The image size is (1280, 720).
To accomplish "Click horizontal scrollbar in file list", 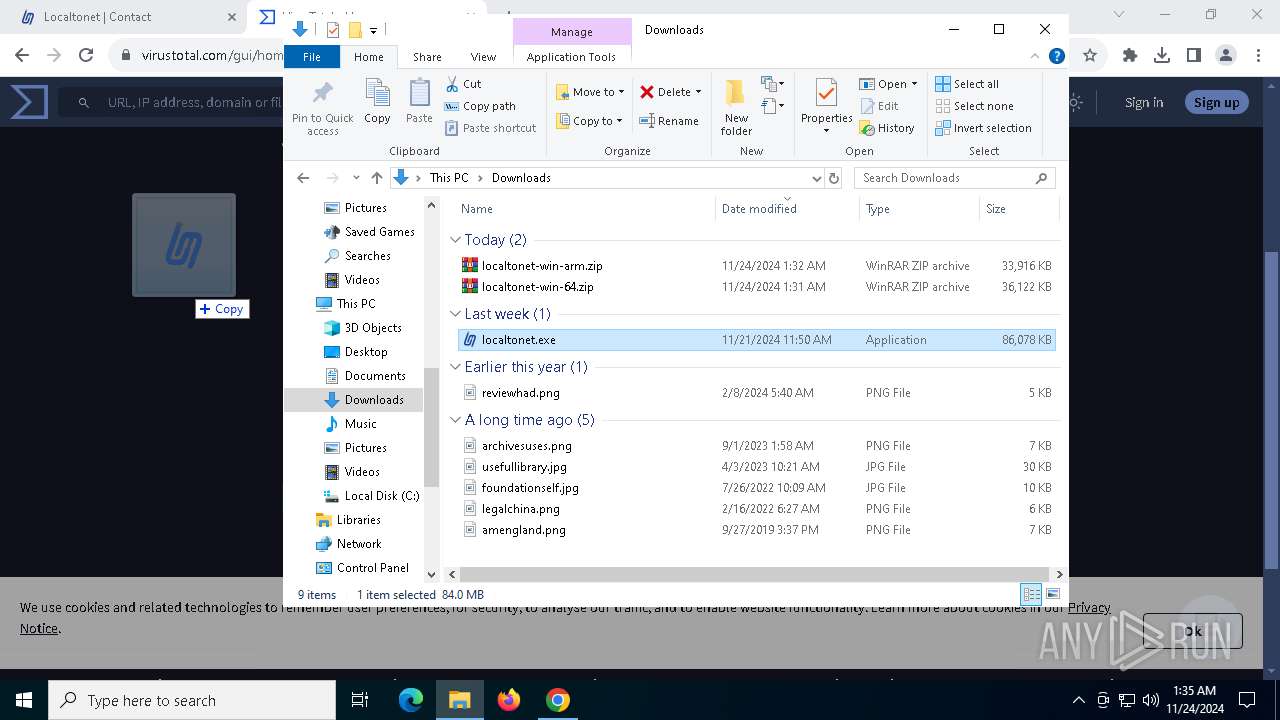I will (756, 574).
